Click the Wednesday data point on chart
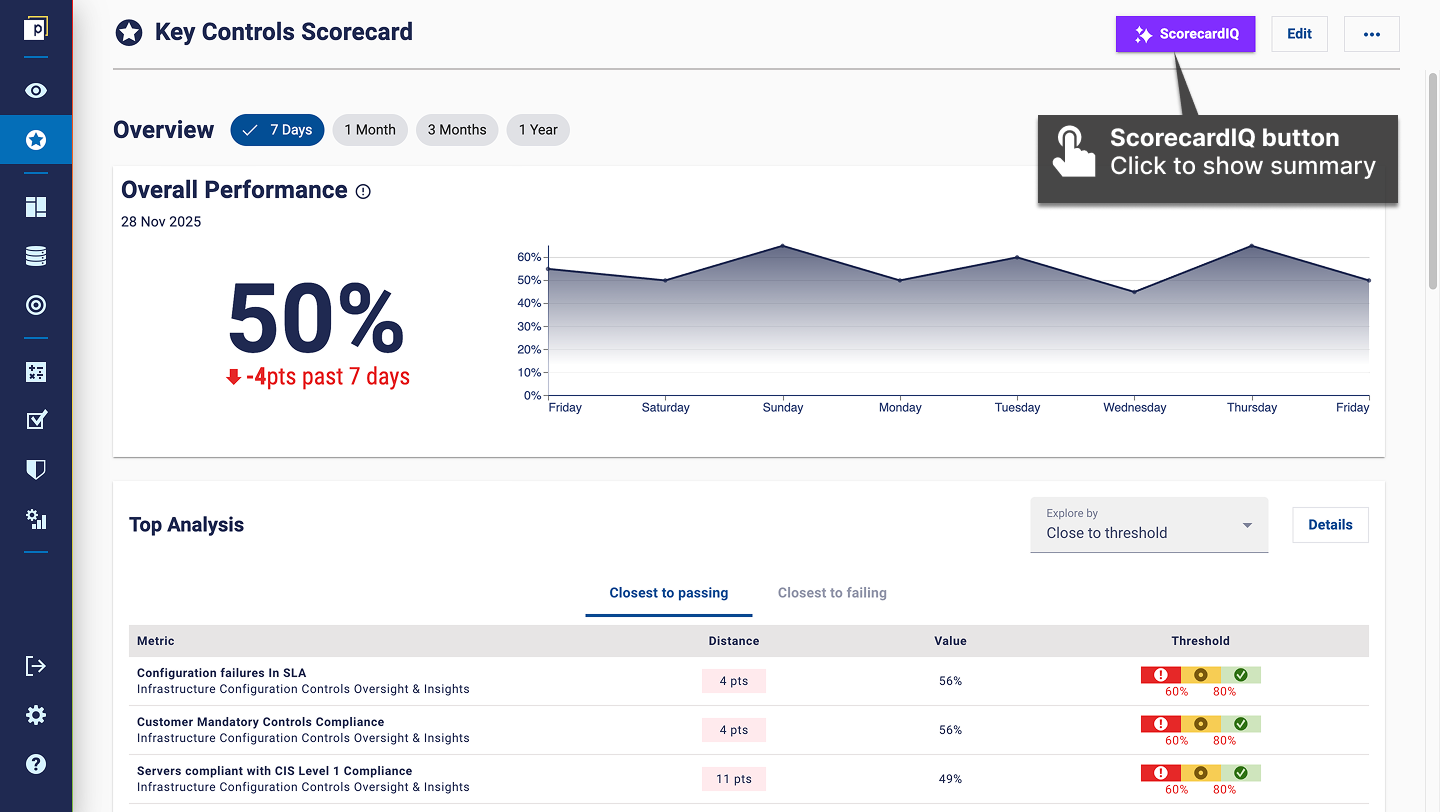1440x812 pixels. pos(1134,292)
